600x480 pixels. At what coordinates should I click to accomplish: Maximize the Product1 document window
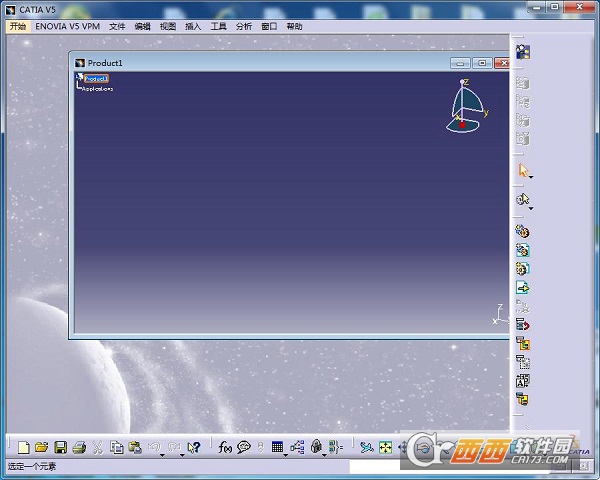482,63
